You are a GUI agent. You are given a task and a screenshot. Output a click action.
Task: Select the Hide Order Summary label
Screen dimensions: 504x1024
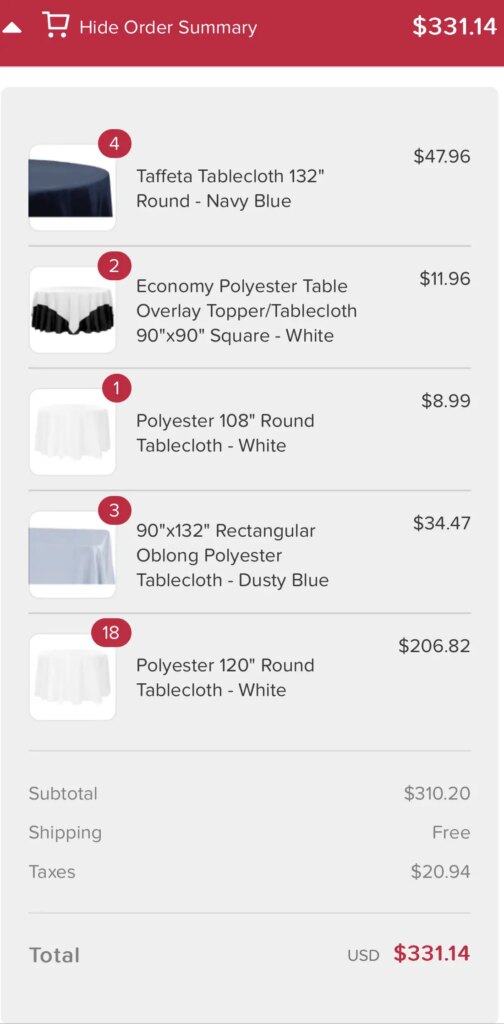[x=168, y=27]
